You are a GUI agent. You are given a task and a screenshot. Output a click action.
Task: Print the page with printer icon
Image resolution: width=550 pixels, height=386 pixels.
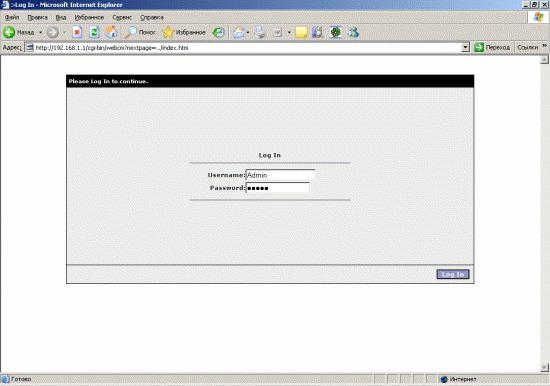click(260, 32)
